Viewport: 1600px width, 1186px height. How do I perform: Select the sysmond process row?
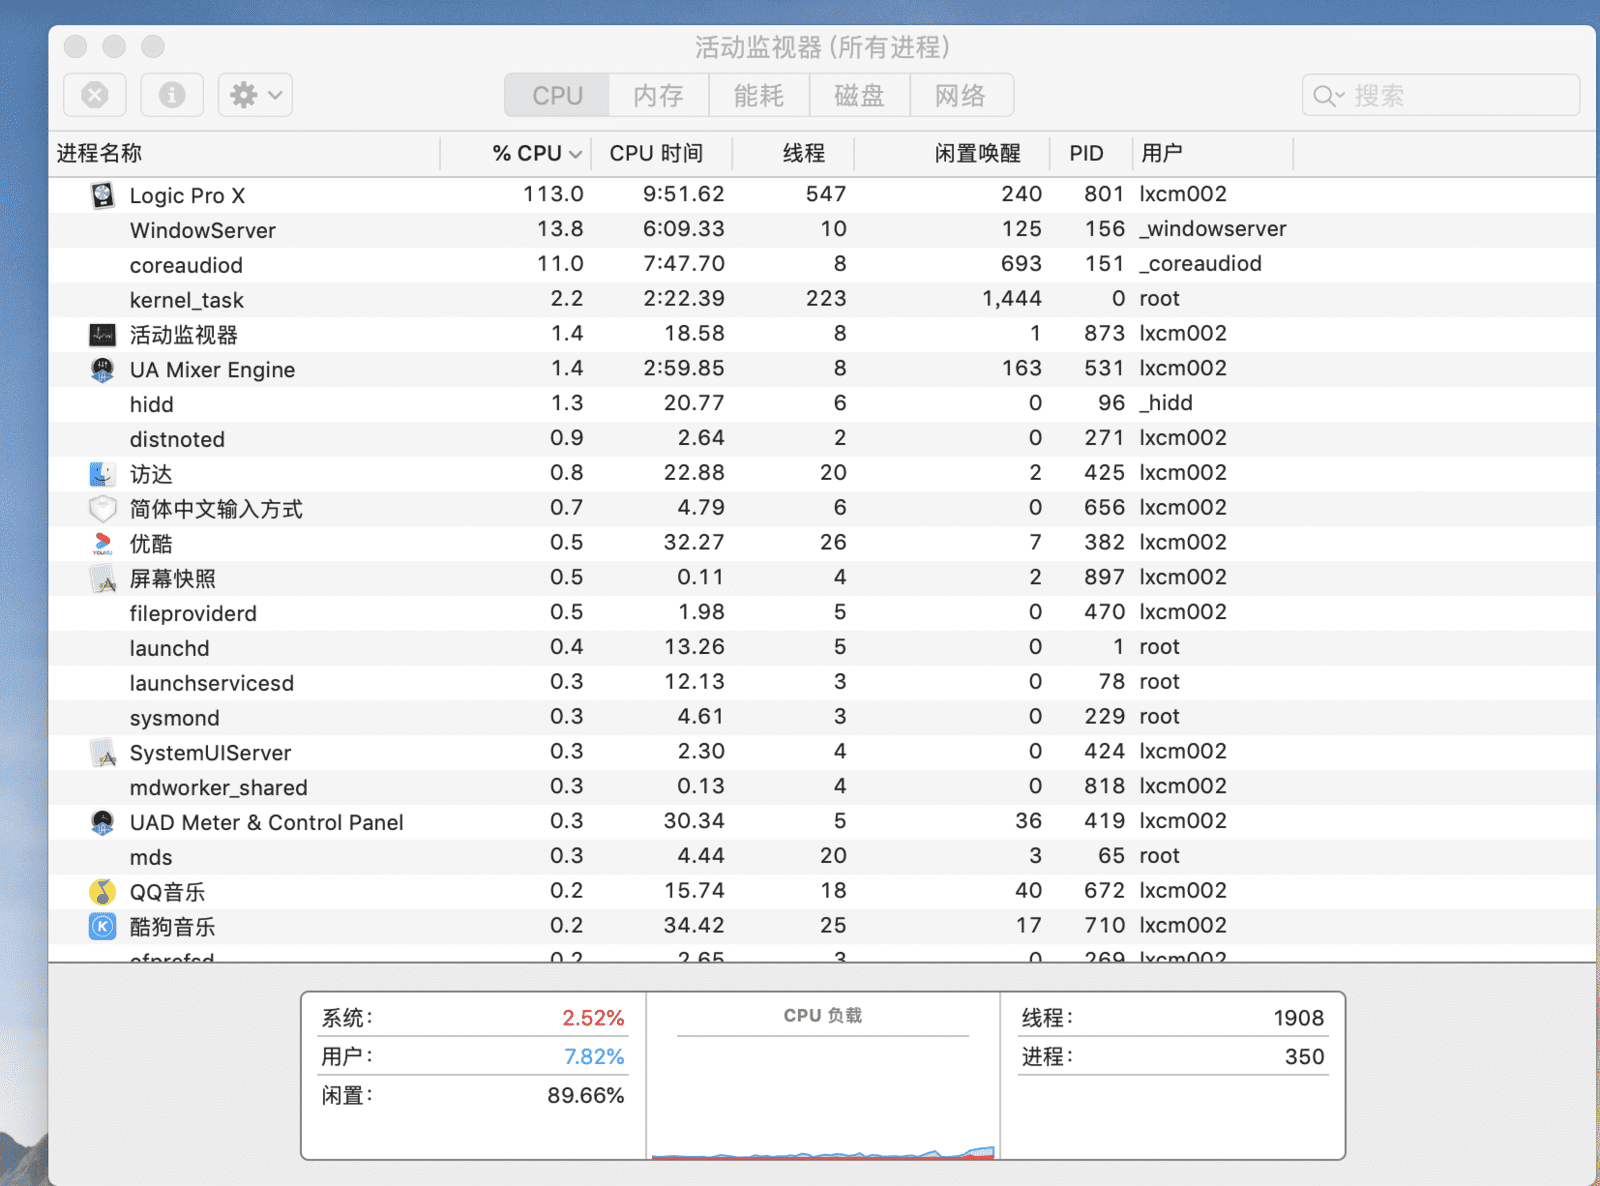[x=822, y=718]
